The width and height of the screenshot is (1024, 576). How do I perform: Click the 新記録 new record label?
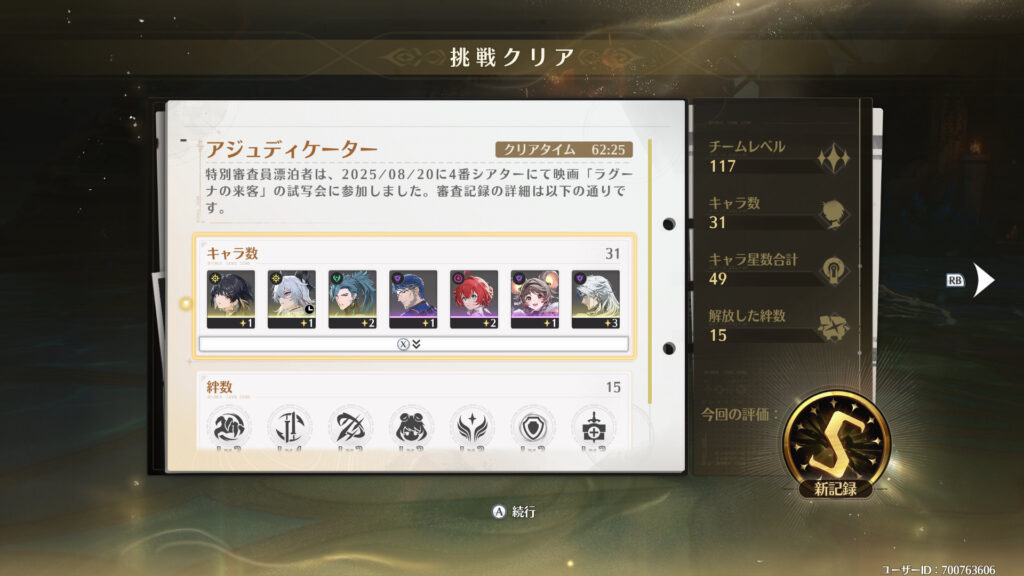tap(835, 488)
